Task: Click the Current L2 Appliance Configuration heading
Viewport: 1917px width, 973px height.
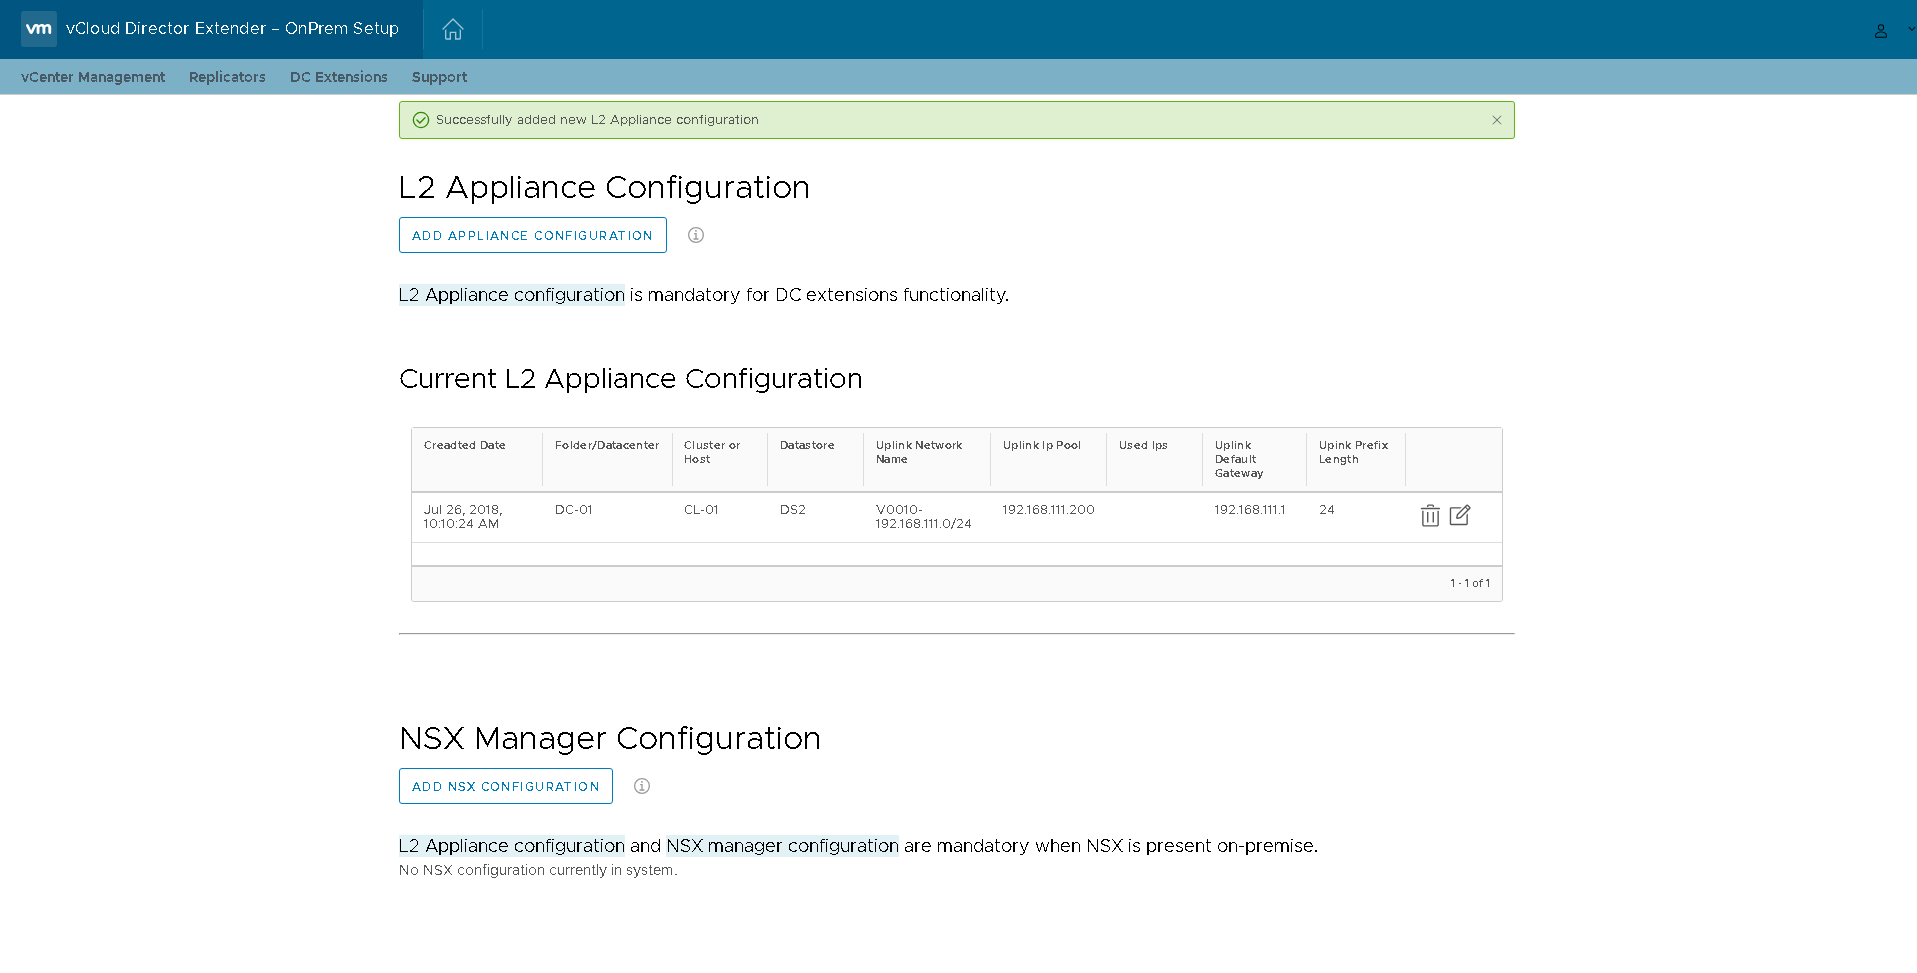Action: (631, 379)
